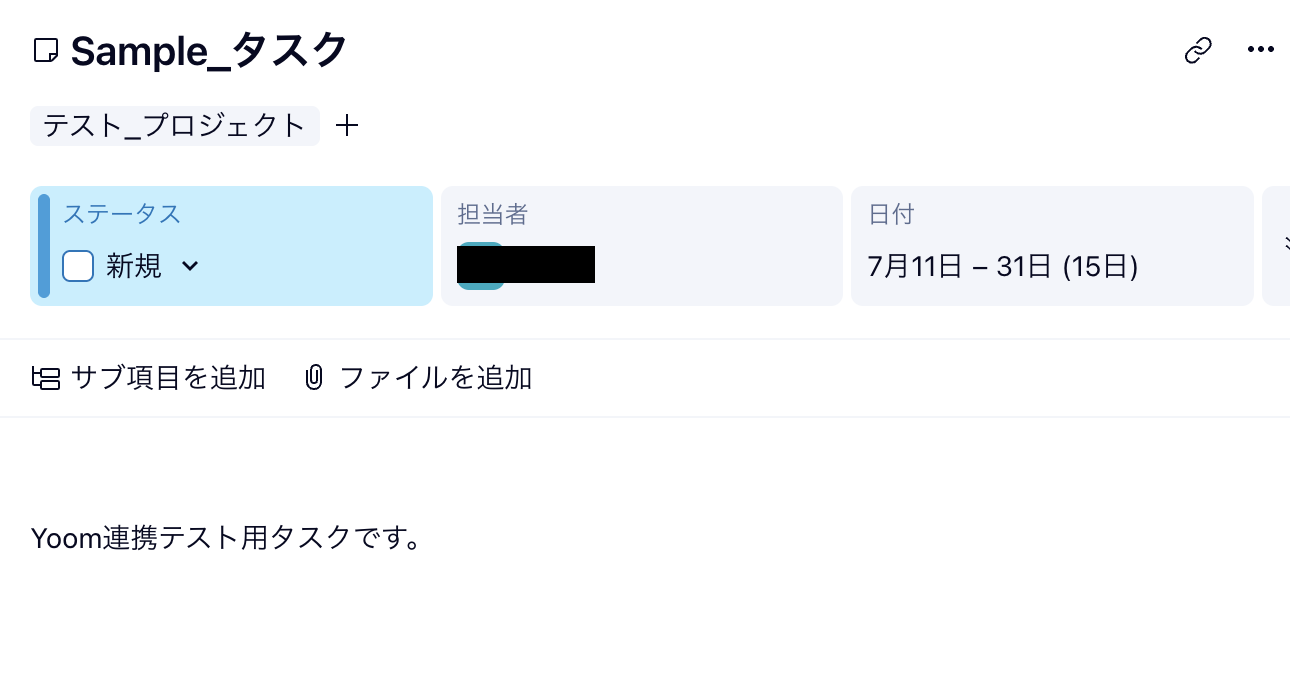The image size is (1290, 678).
Task: Click the Yoom連携テスト用タスクです description text
Action: [x=226, y=538]
